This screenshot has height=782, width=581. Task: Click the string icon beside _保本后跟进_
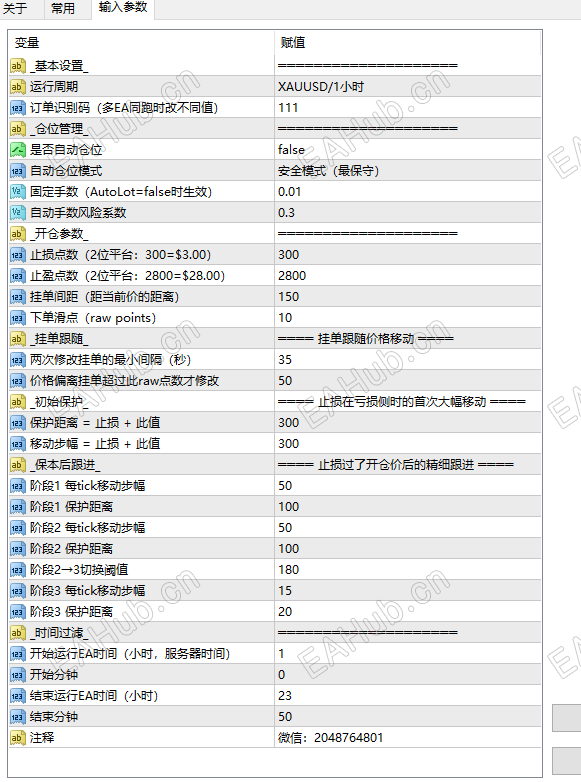[x=17, y=465]
